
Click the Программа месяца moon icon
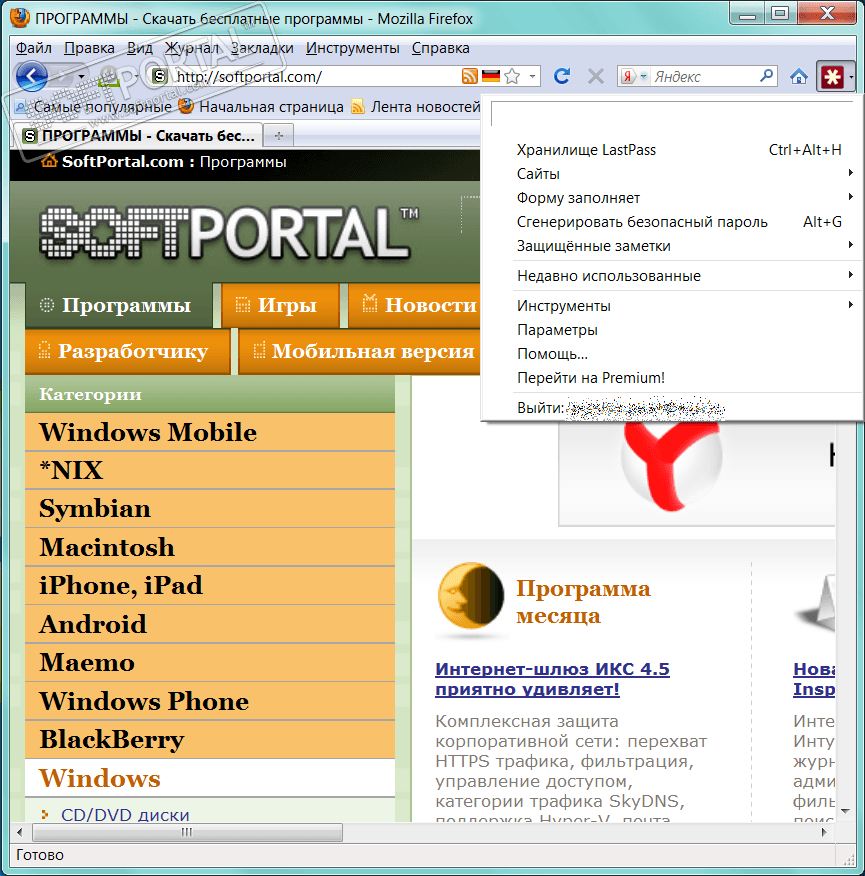(x=470, y=596)
